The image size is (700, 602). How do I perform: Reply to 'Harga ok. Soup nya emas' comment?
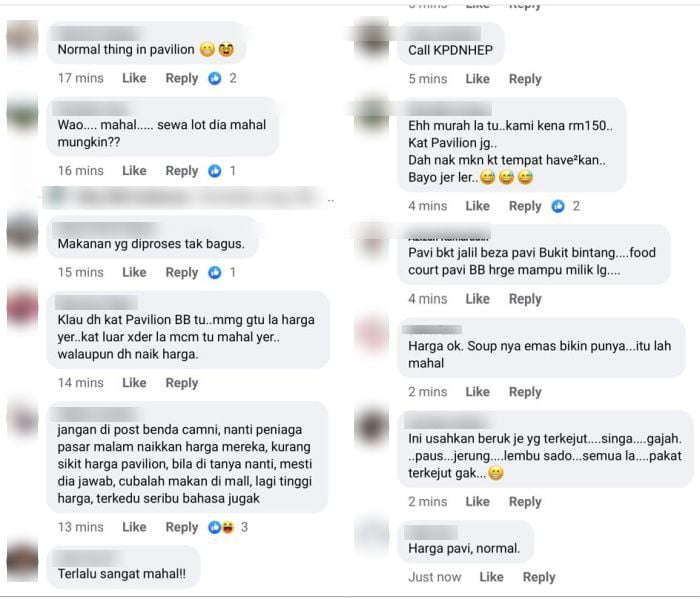point(525,392)
